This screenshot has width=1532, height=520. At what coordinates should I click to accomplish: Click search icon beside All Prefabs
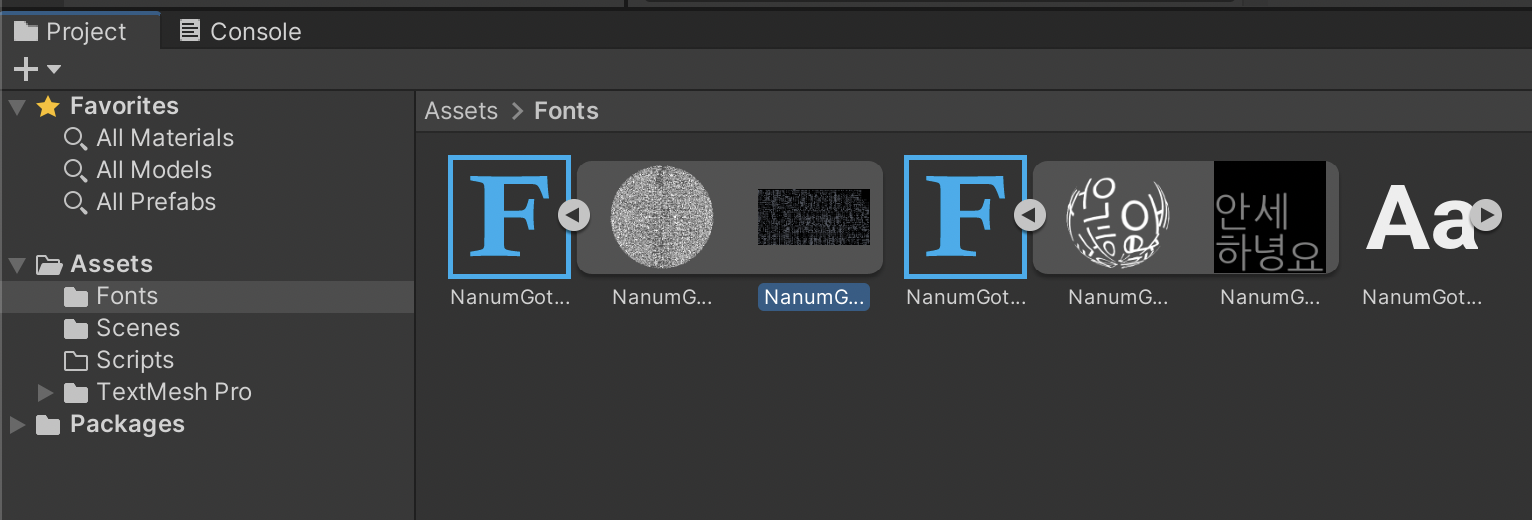(x=75, y=203)
